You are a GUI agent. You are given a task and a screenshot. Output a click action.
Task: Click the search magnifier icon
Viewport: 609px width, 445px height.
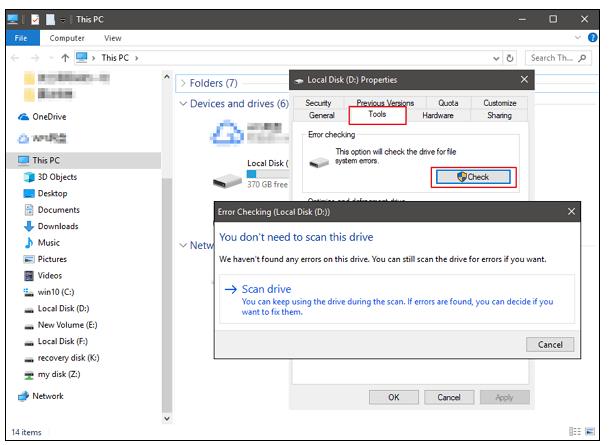point(582,58)
